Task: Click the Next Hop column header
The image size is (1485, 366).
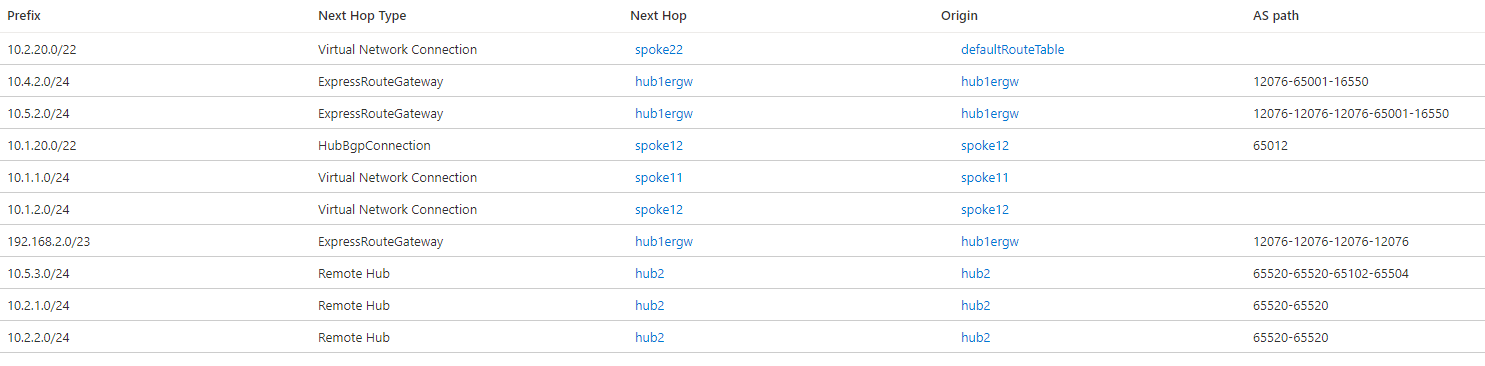Action: pos(658,16)
